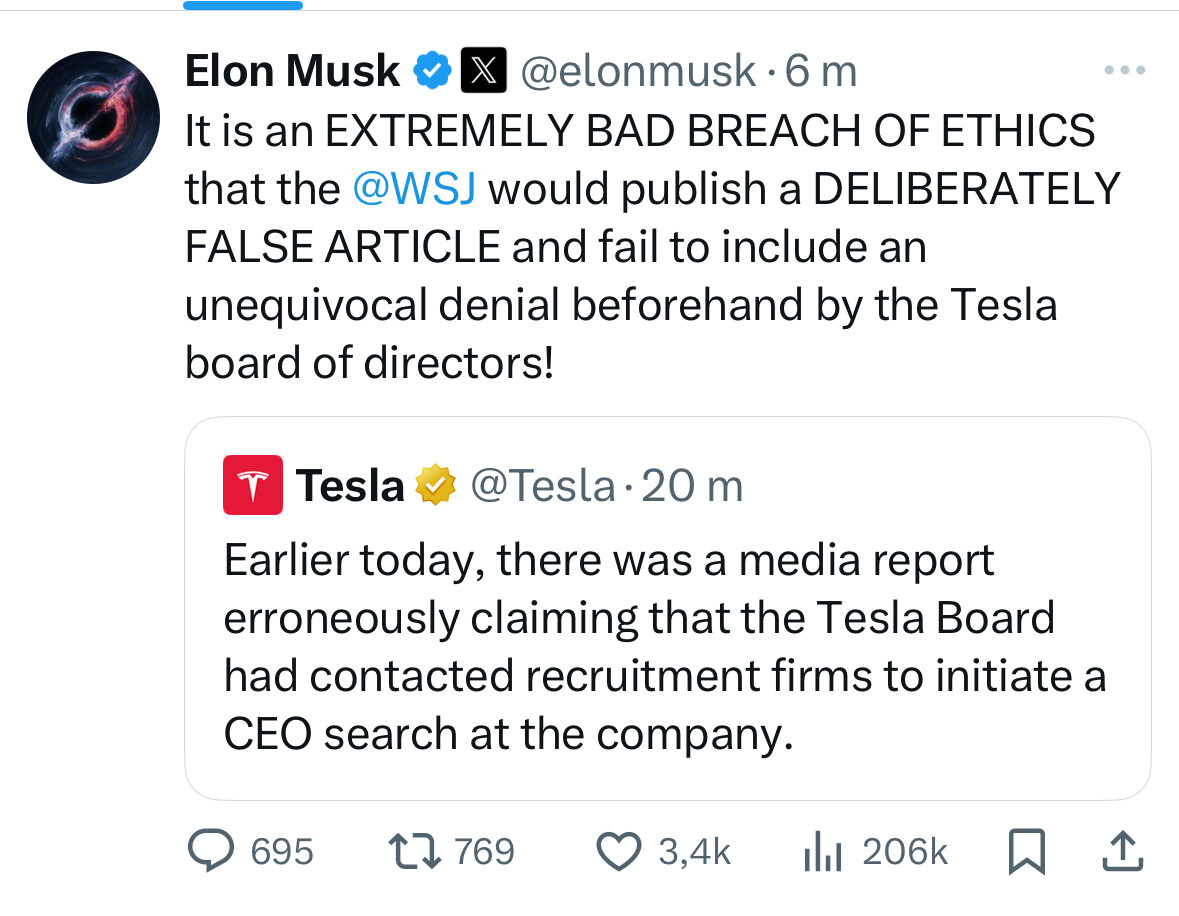Open the view analytics bar chart icon
The image size is (1179, 916).
tap(823, 852)
